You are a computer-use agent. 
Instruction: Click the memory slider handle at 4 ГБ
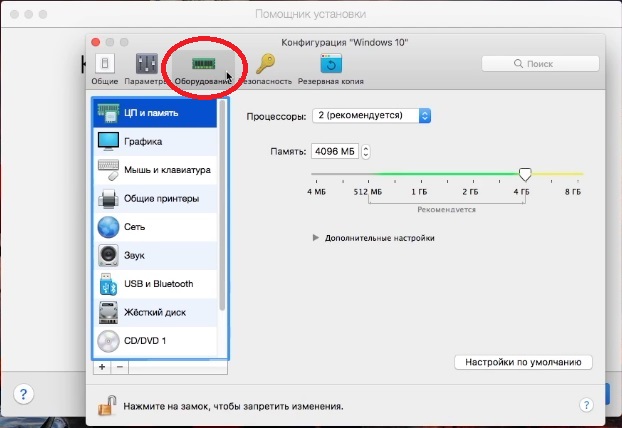click(525, 174)
